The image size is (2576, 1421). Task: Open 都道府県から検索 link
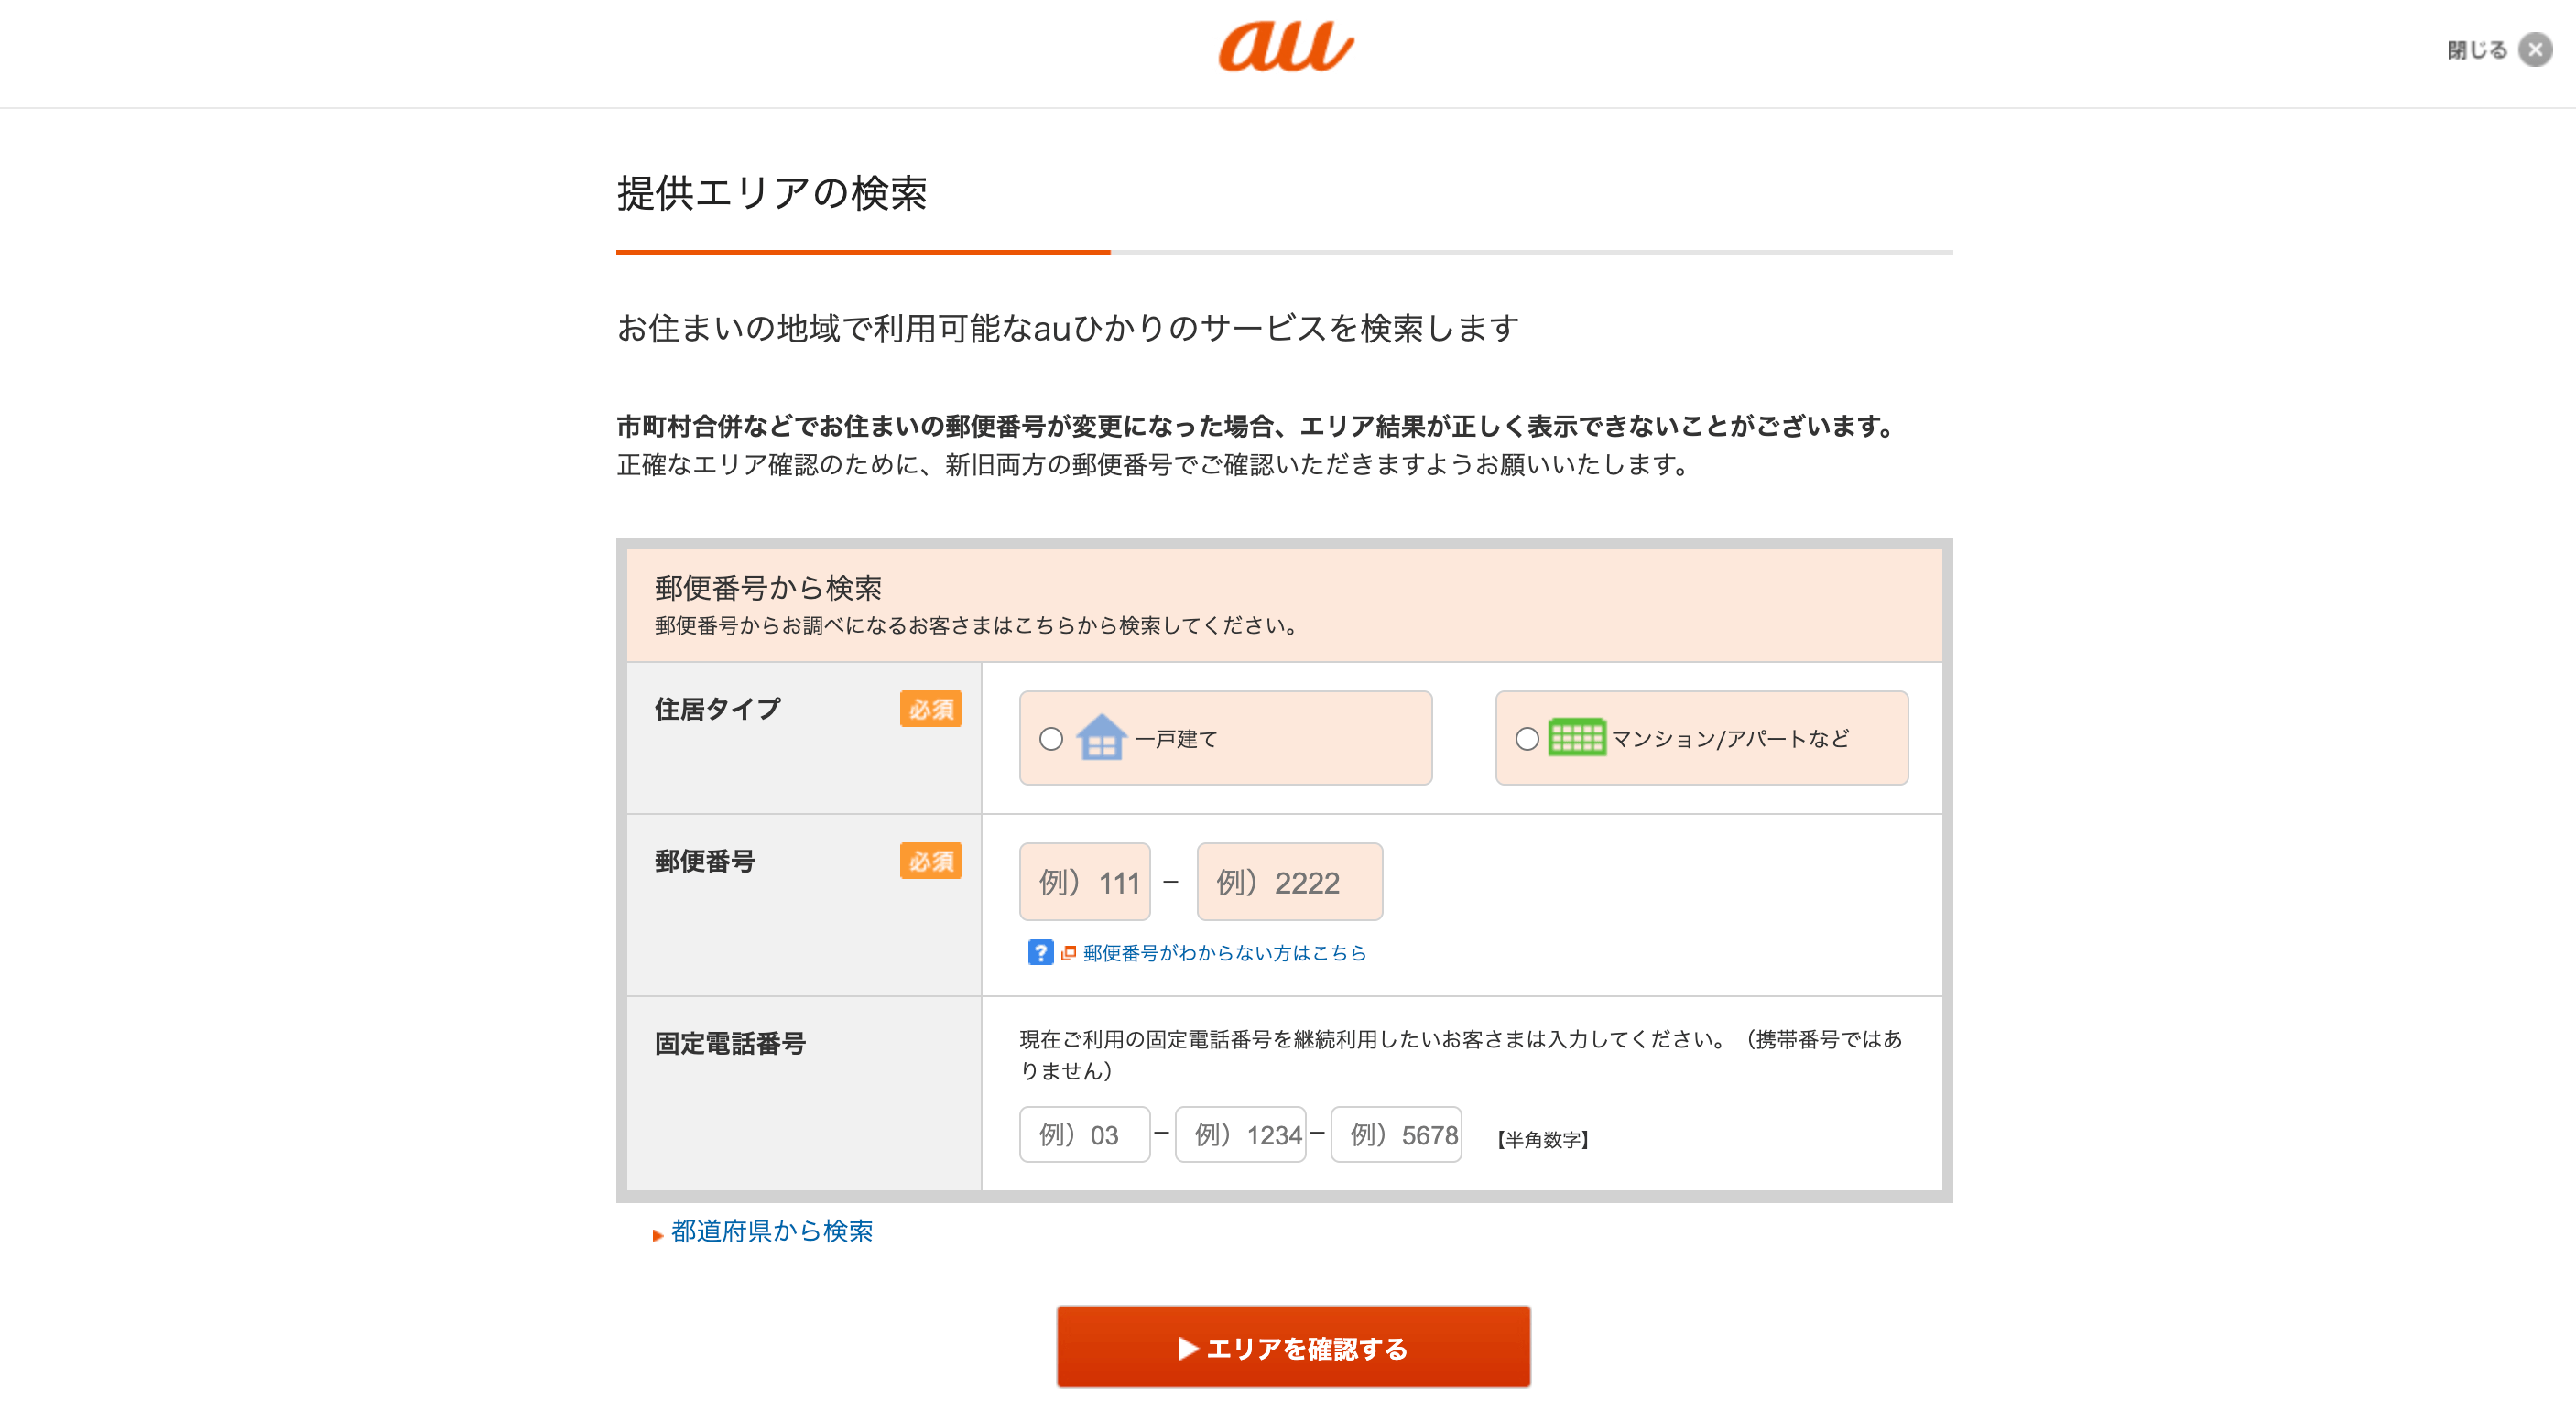[772, 1231]
